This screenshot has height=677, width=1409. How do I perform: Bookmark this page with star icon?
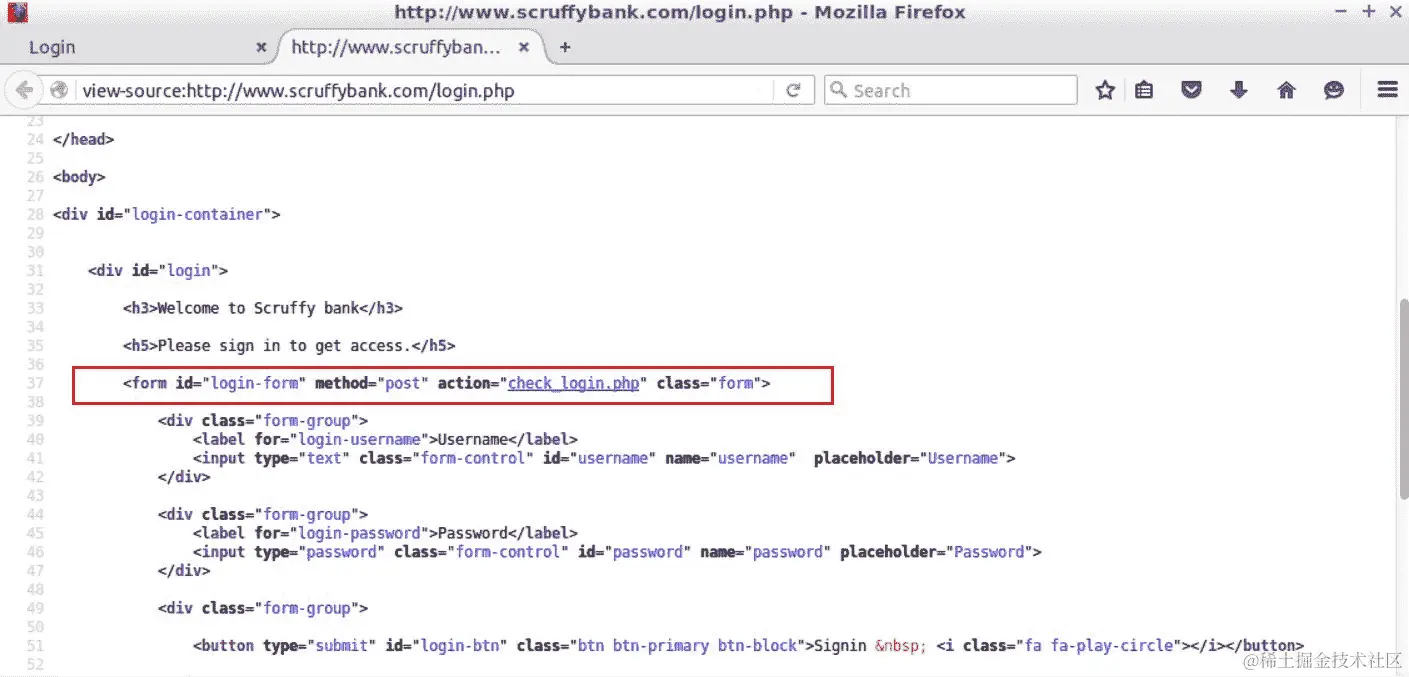tap(1105, 90)
